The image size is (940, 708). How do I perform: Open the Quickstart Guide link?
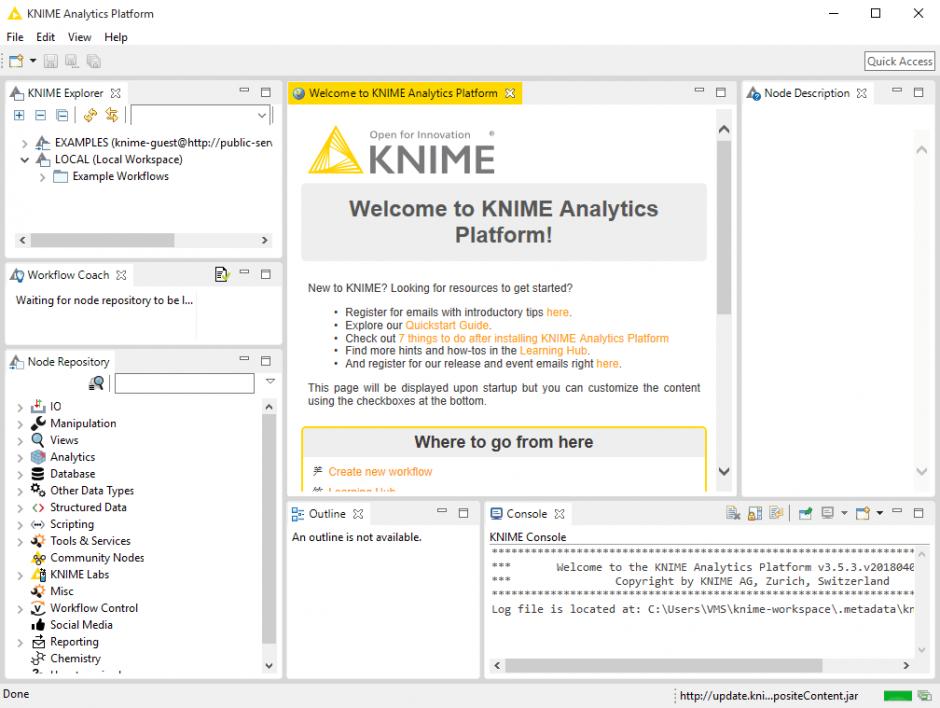[447, 326]
